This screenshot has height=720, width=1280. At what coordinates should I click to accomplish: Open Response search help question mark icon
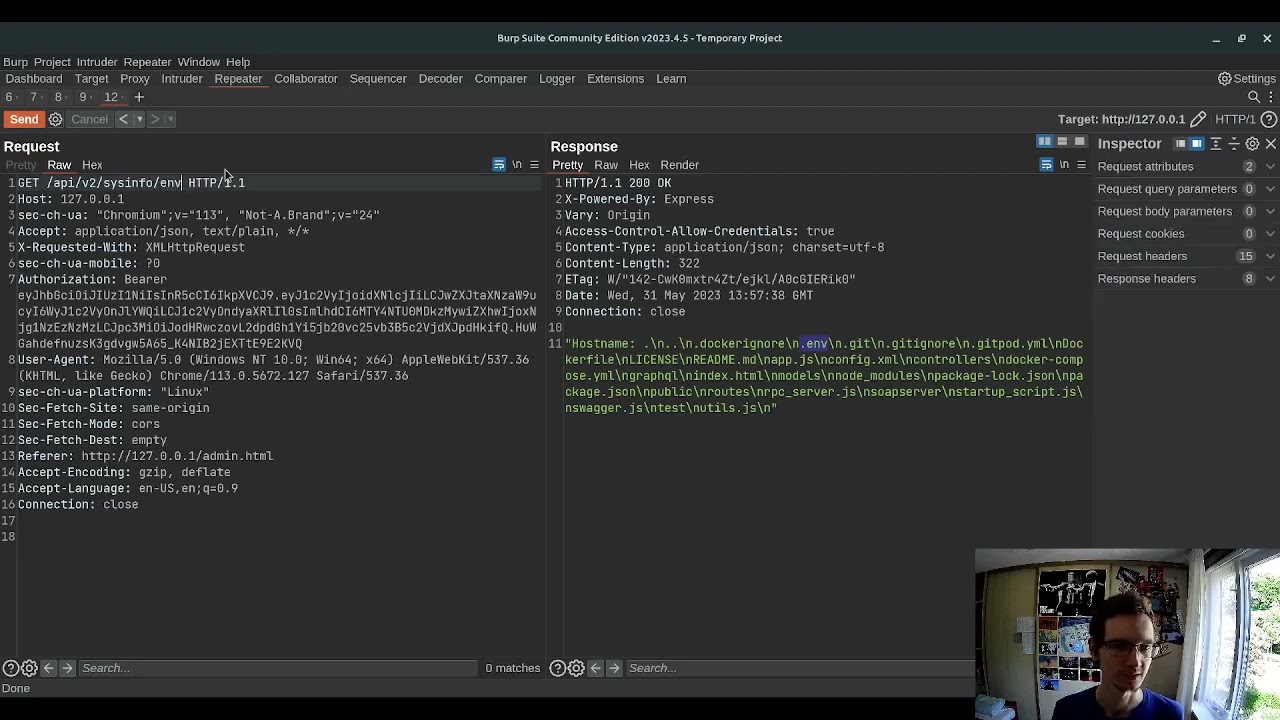(x=558, y=668)
